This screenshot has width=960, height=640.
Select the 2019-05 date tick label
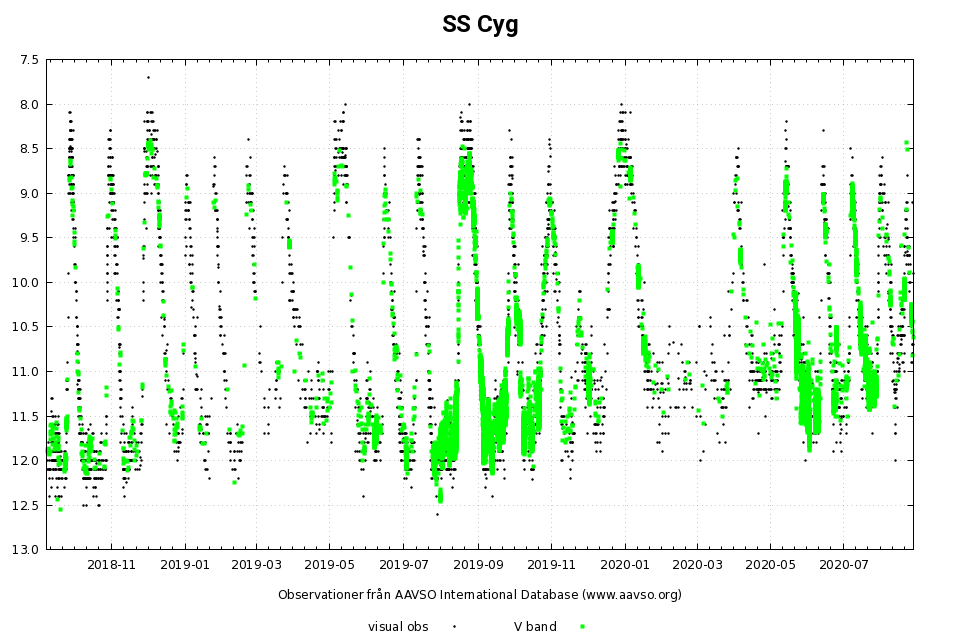click(x=330, y=564)
